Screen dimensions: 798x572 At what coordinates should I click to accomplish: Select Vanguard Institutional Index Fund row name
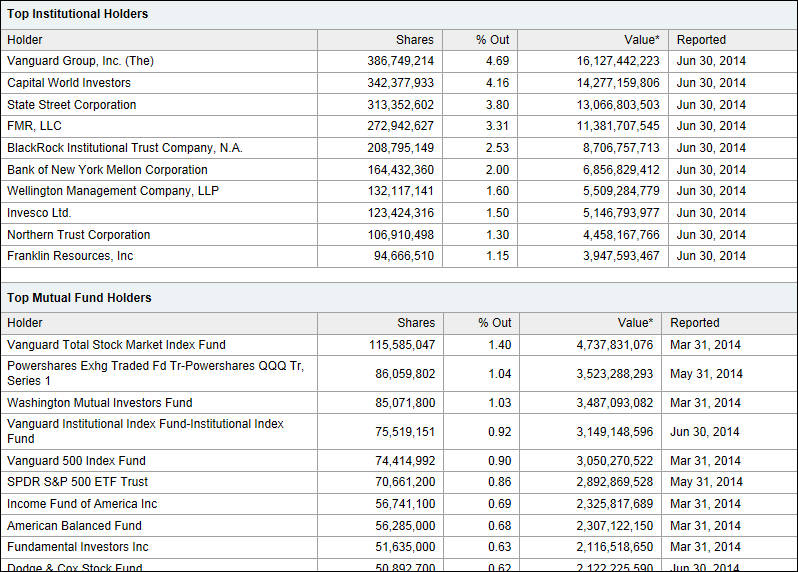coord(145,432)
